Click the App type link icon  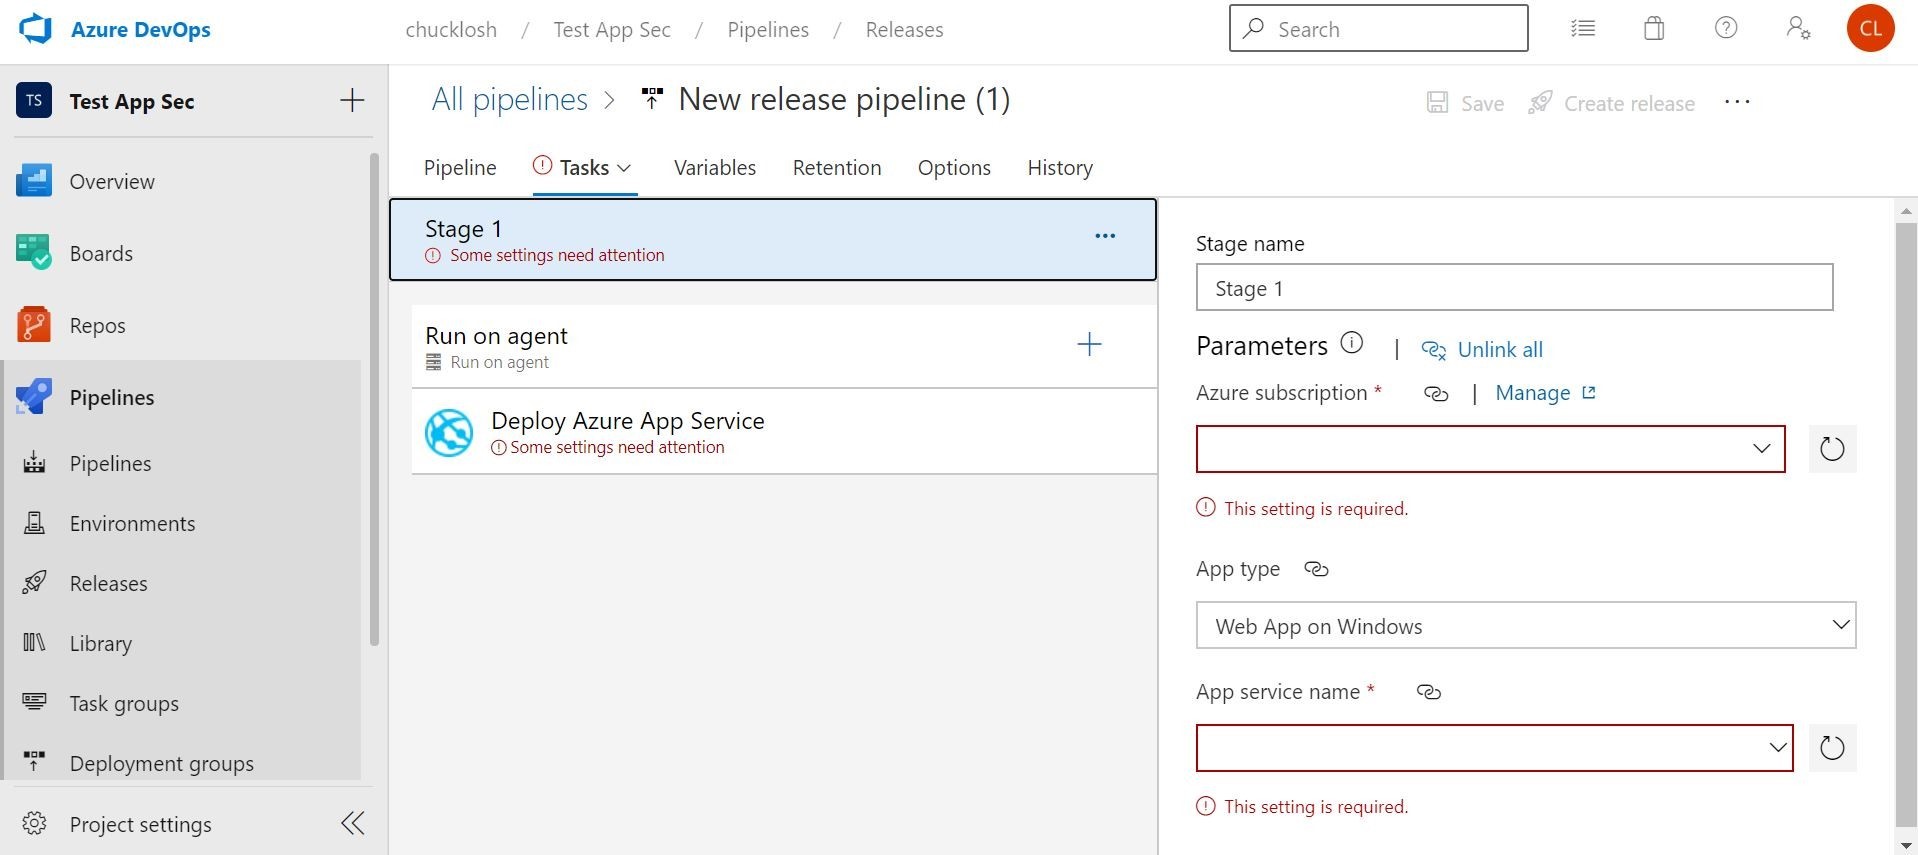tap(1316, 569)
